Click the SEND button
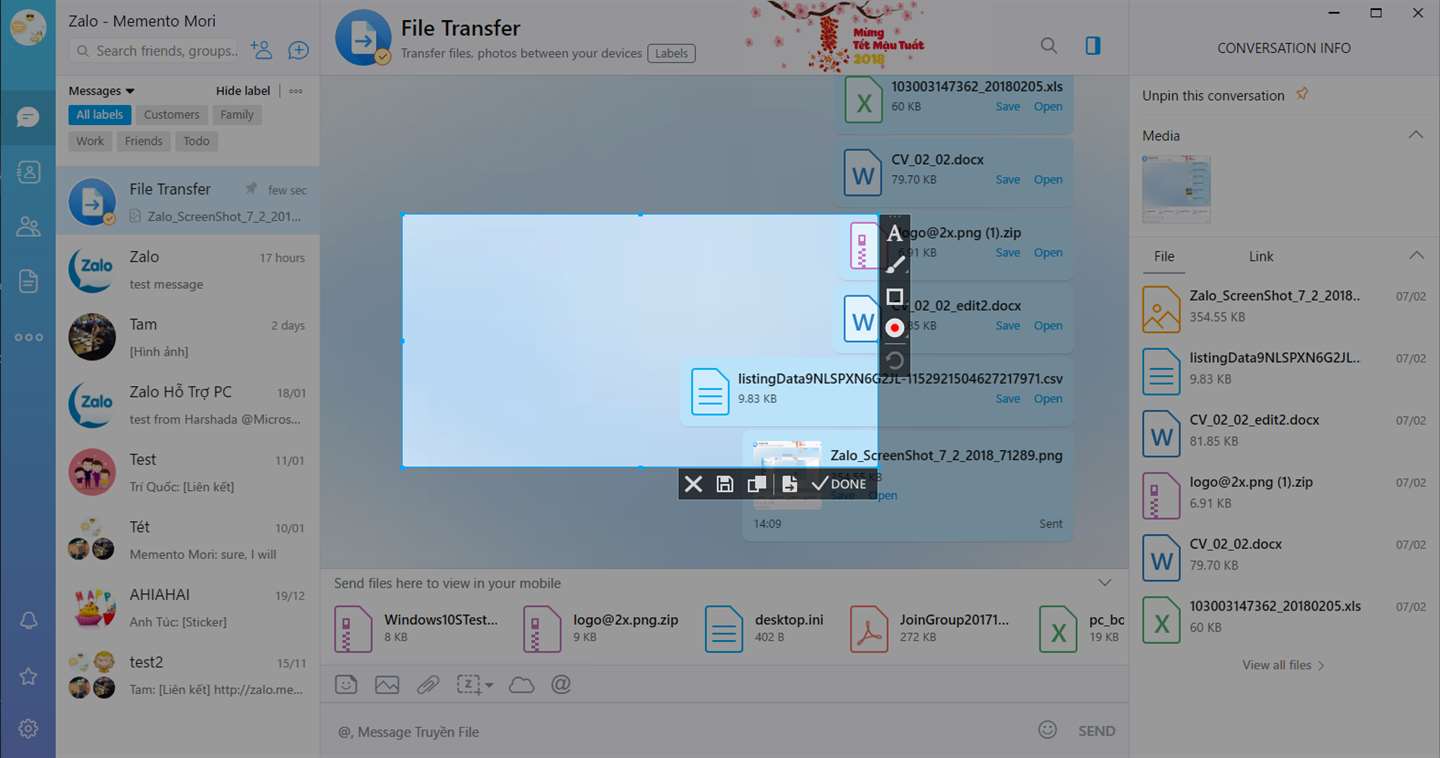 tap(1096, 731)
